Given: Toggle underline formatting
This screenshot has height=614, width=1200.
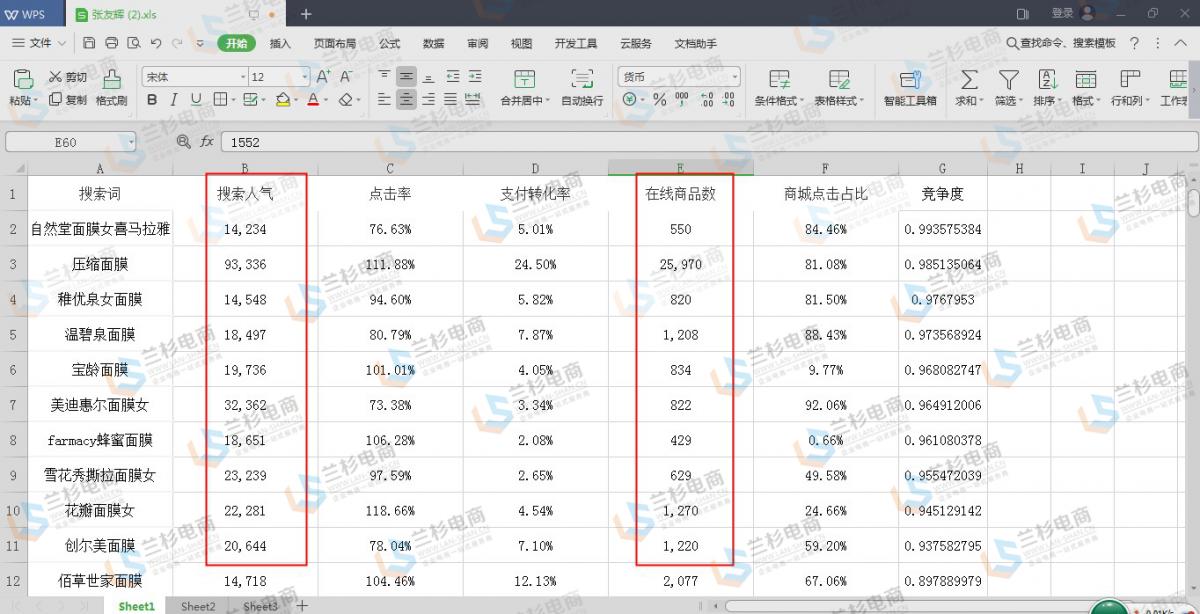Looking at the screenshot, I should (x=196, y=100).
